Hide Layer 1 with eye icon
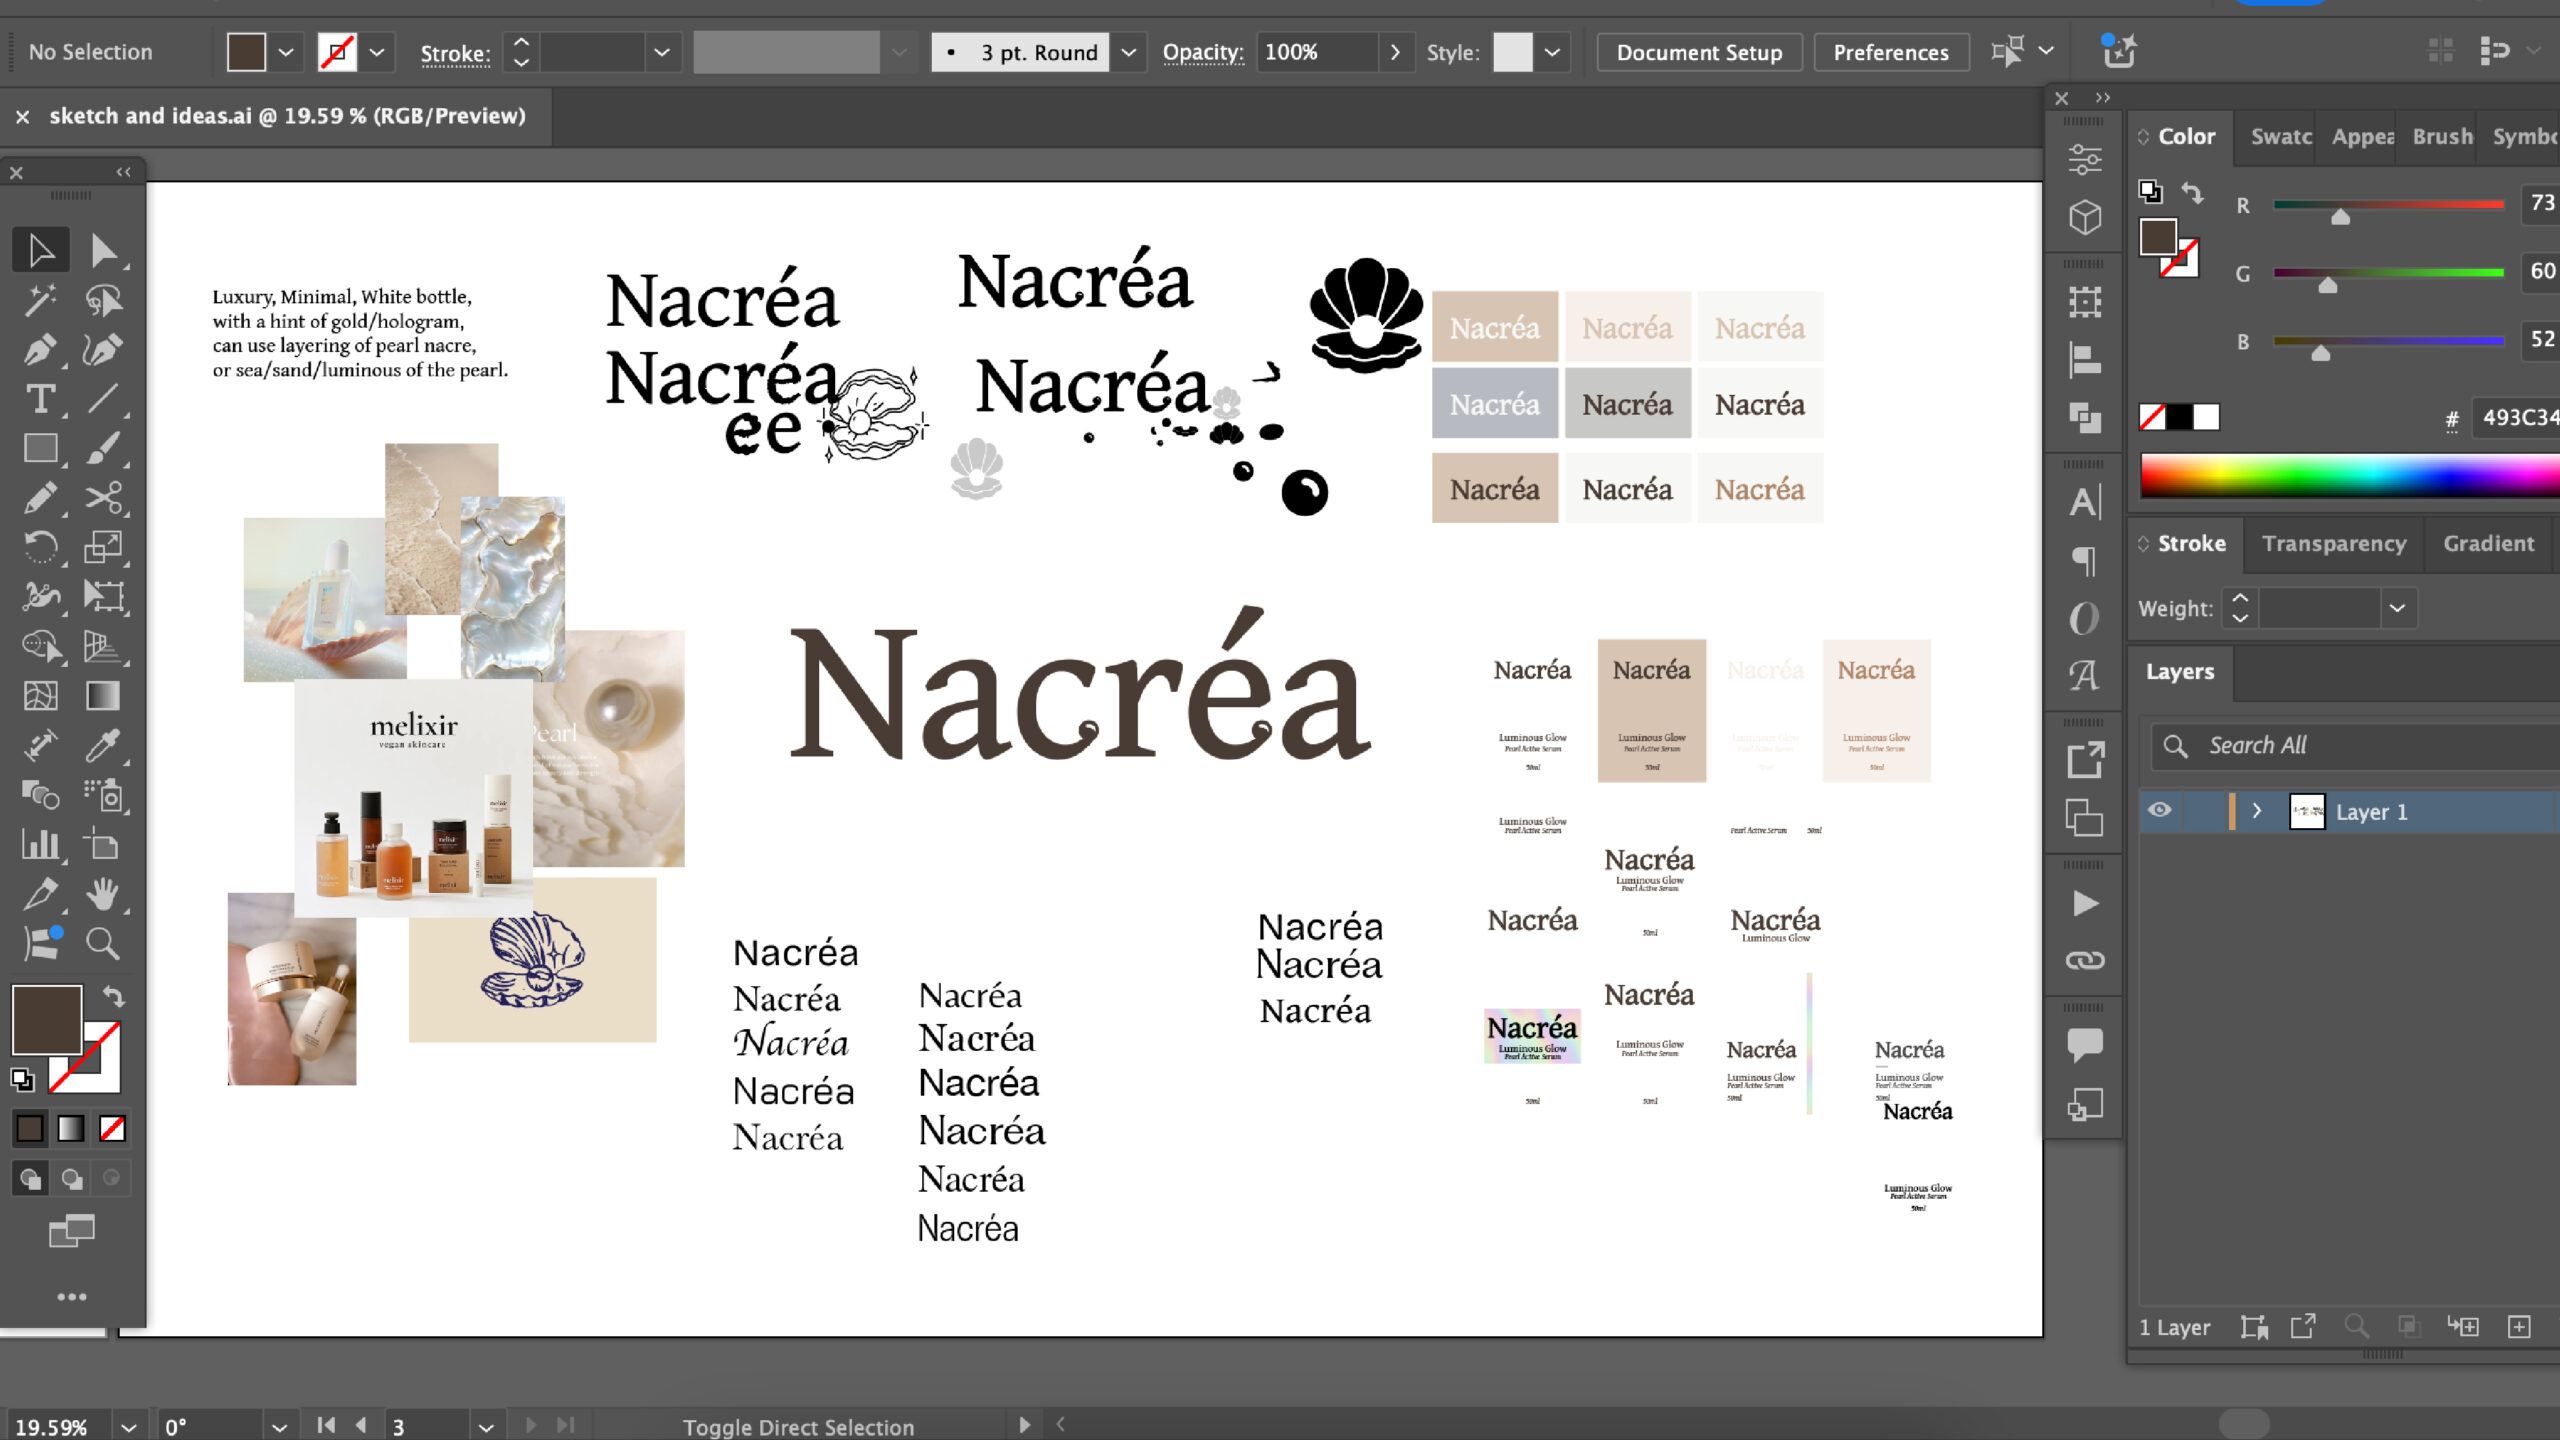 tap(2159, 811)
